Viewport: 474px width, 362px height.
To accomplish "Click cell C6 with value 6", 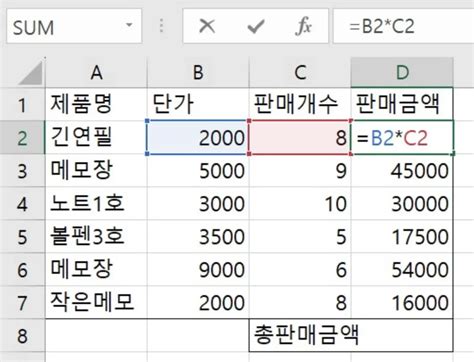I will pyautogui.click(x=300, y=269).
